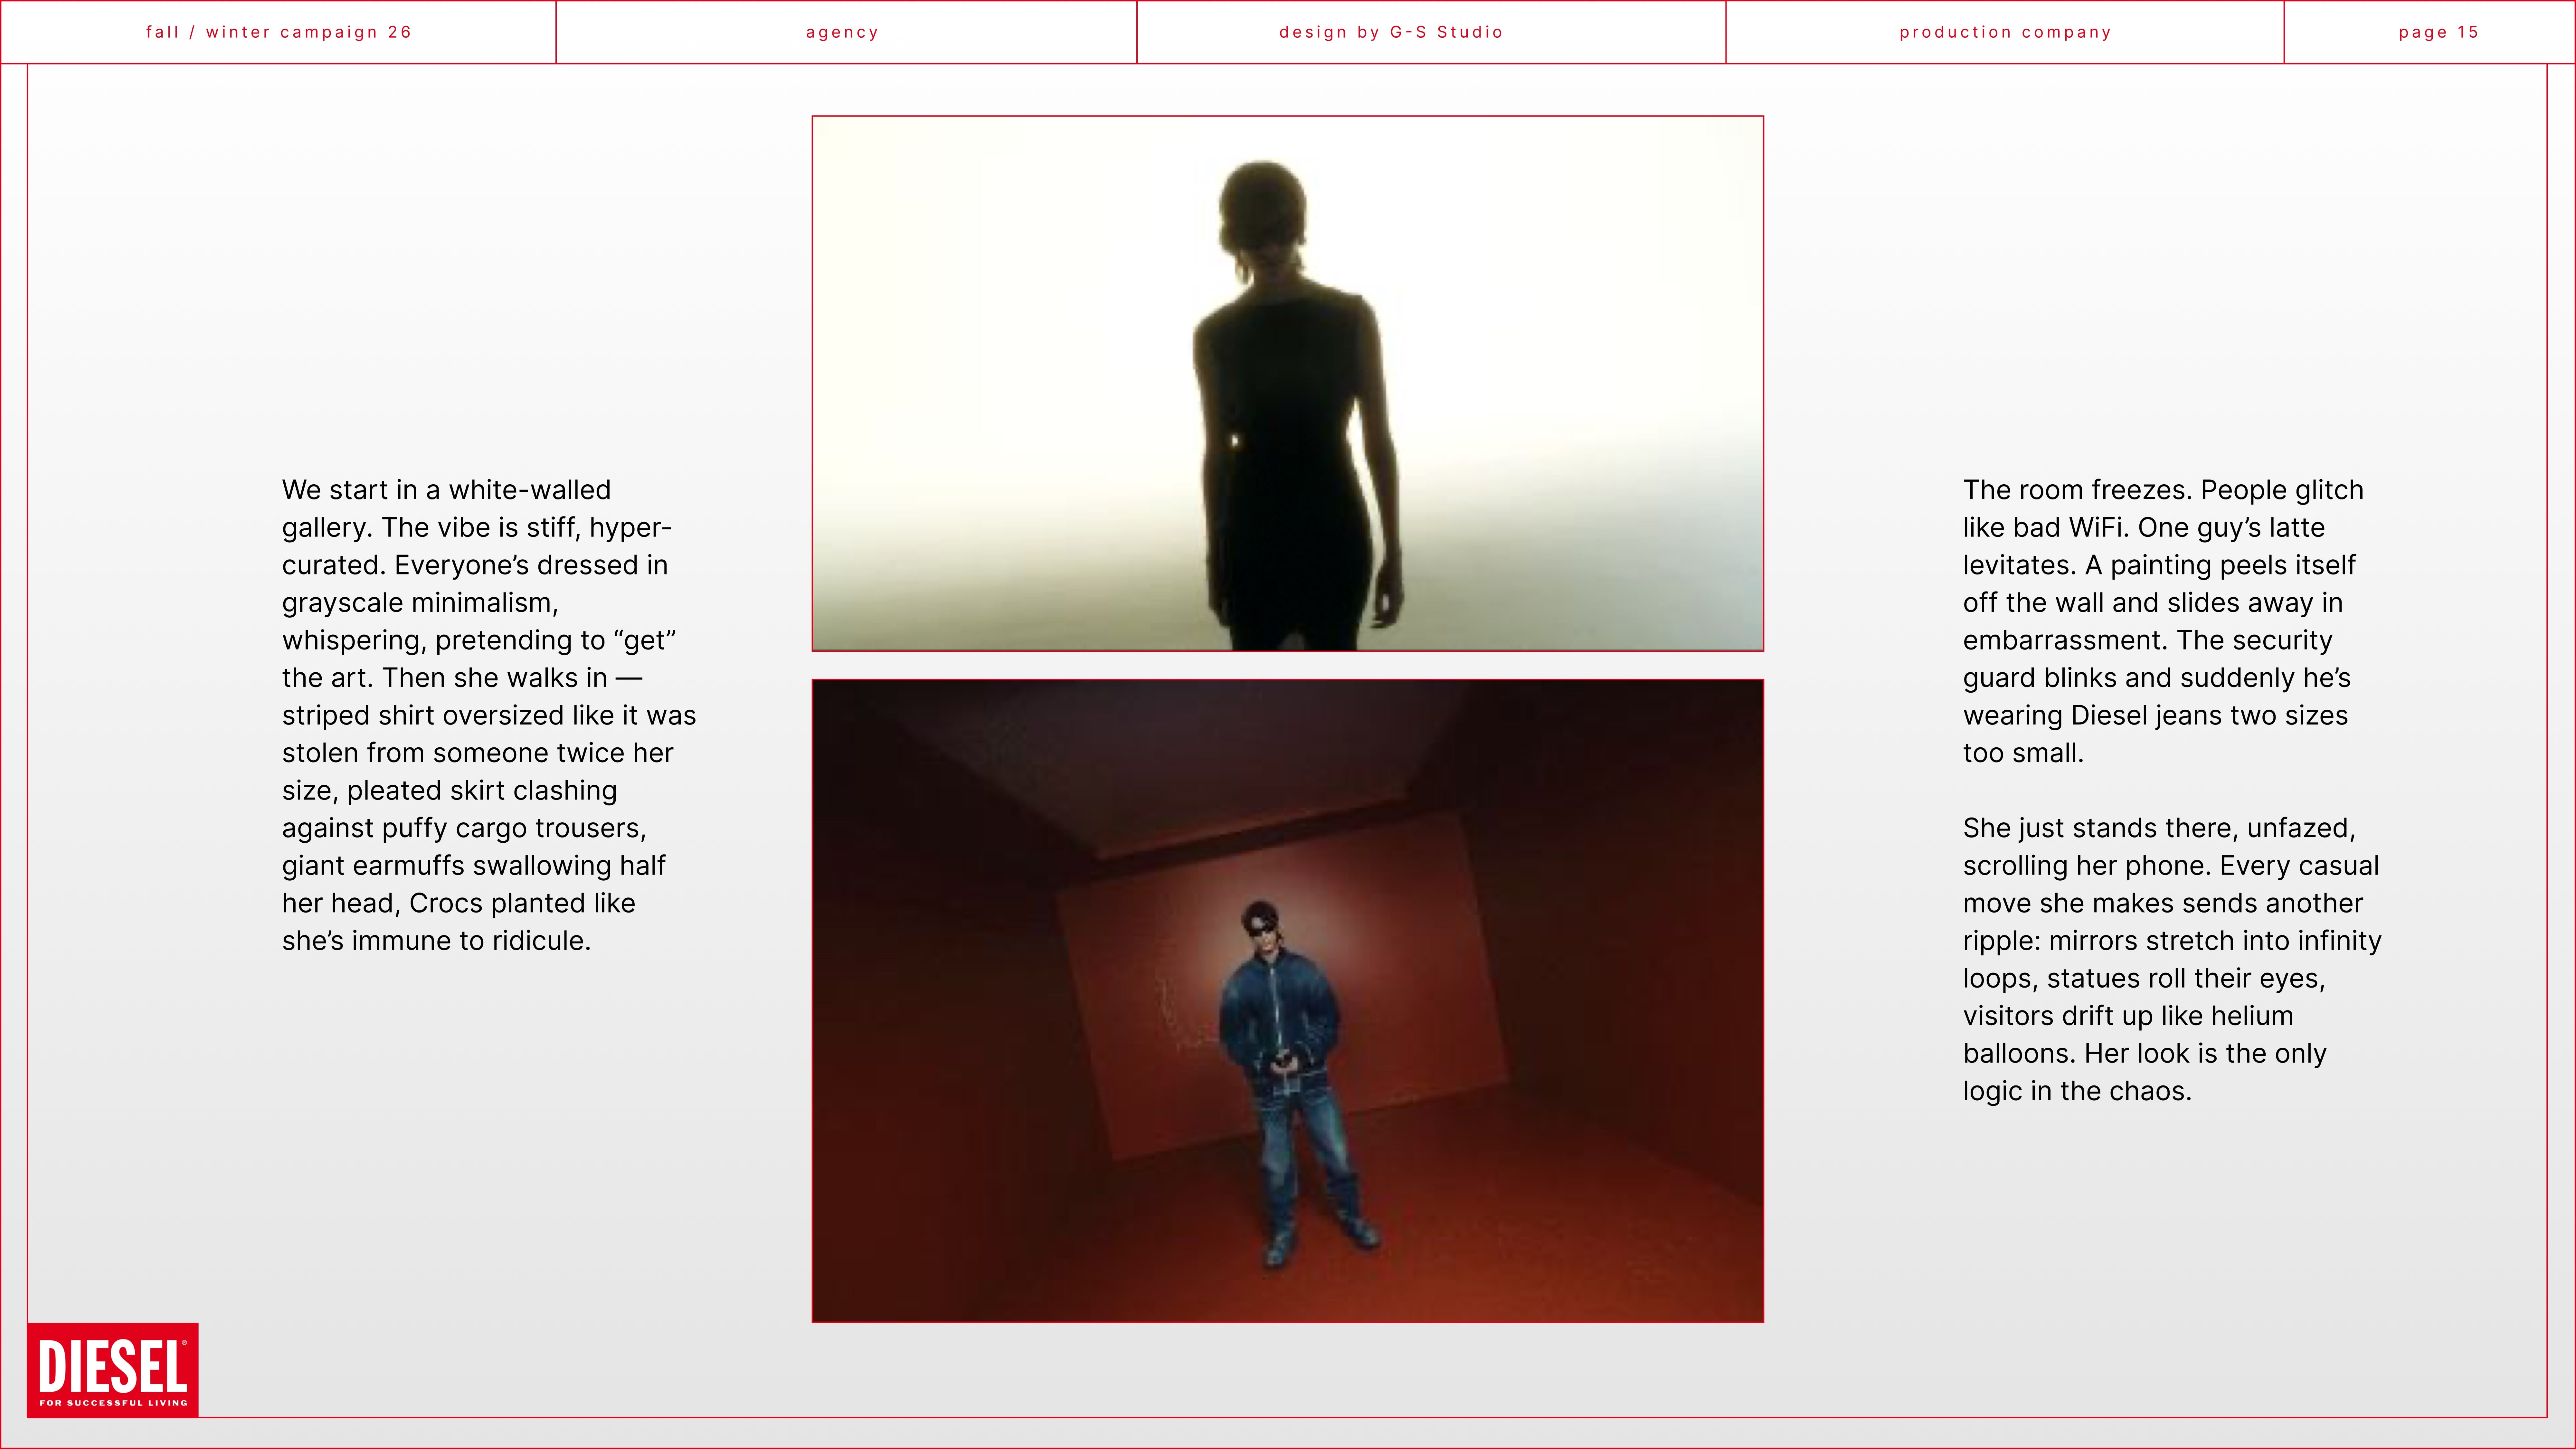Click the word 'Crocs' in left text

click(446, 903)
